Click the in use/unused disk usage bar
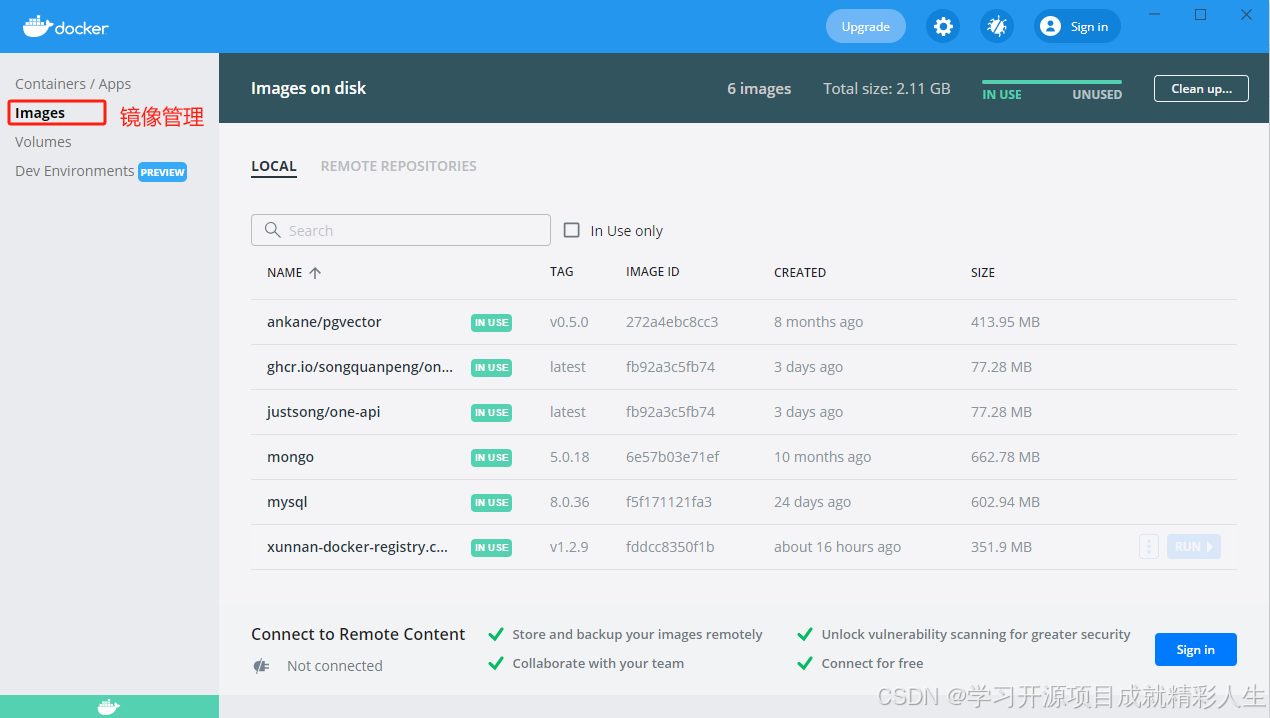This screenshot has width=1270, height=718. (1051, 82)
